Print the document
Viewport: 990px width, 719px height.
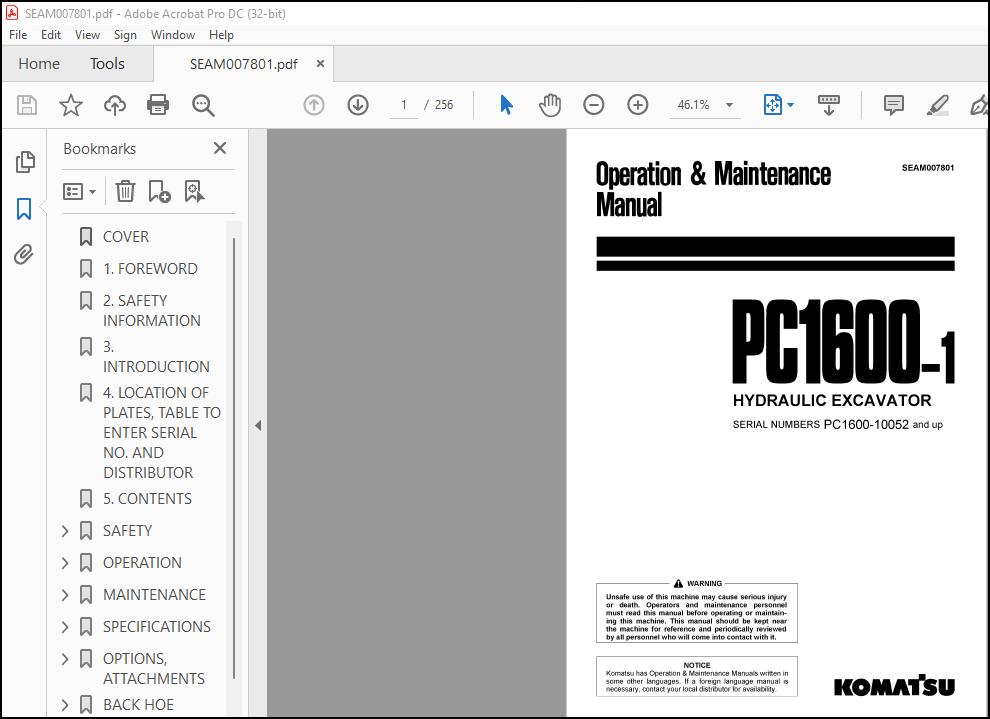pos(158,105)
